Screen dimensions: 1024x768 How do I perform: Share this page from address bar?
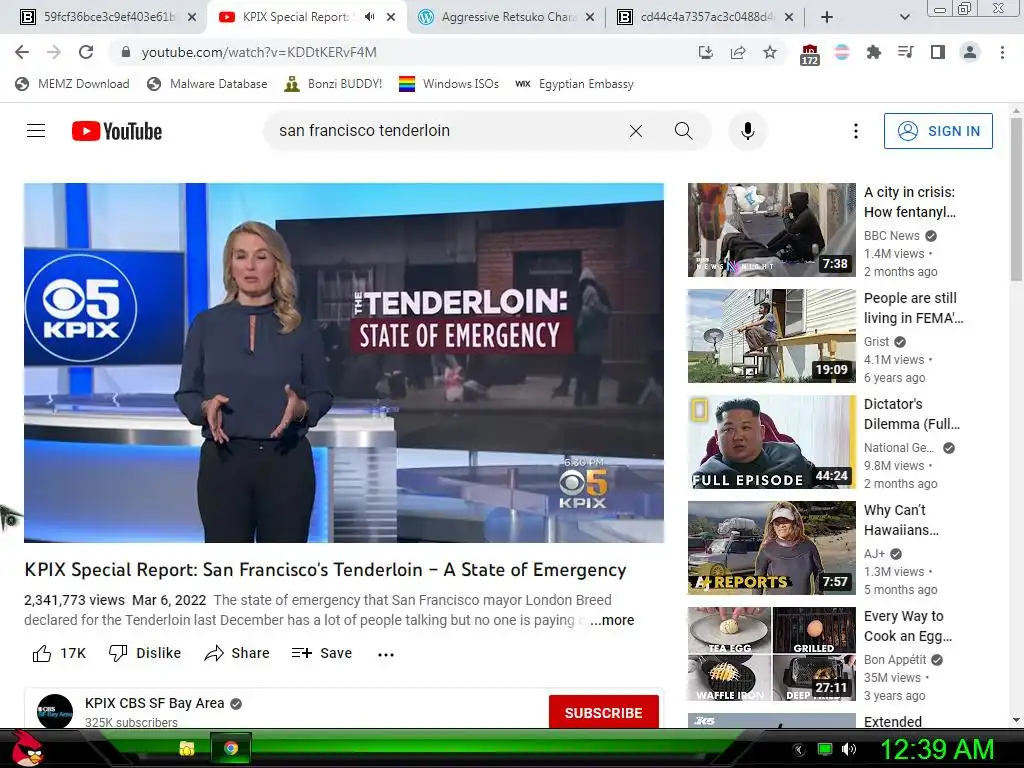click(738, 52)
